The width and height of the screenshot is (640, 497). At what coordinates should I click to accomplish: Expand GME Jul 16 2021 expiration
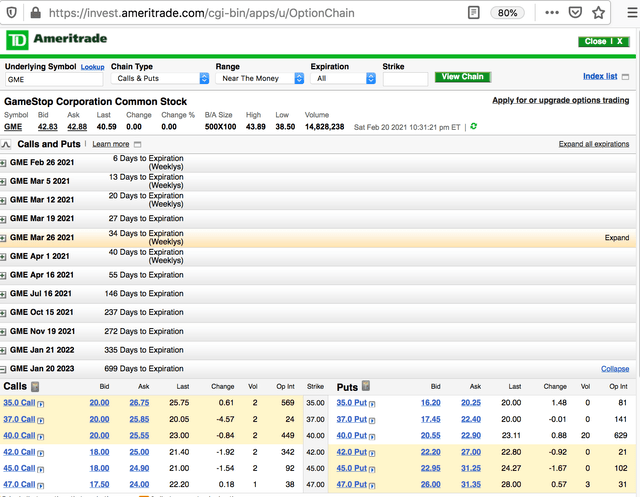tap(3, 295)
